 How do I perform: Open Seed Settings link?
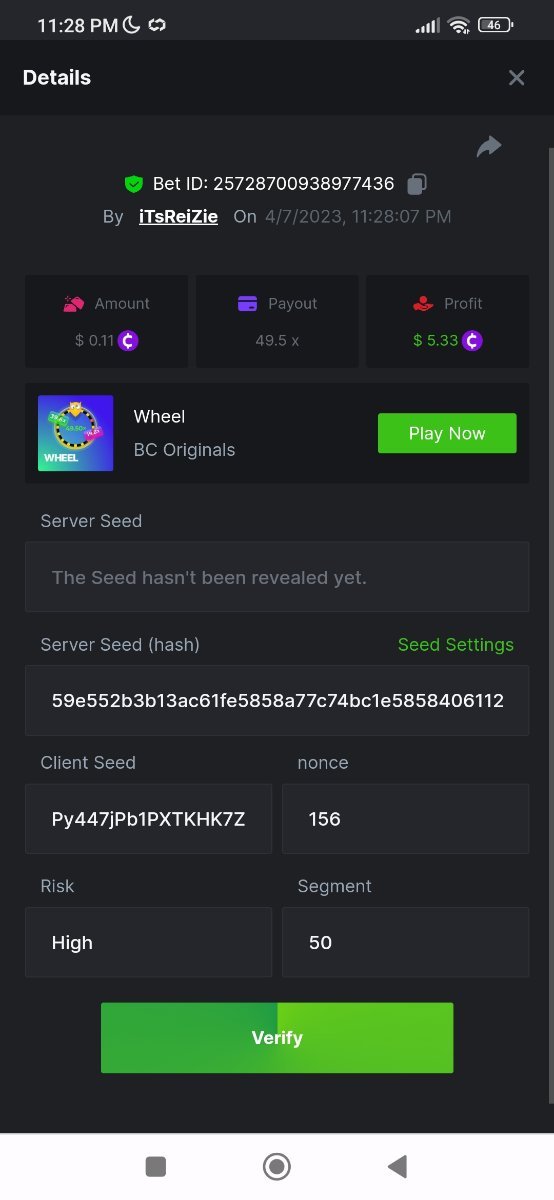(x=456, y=645)
